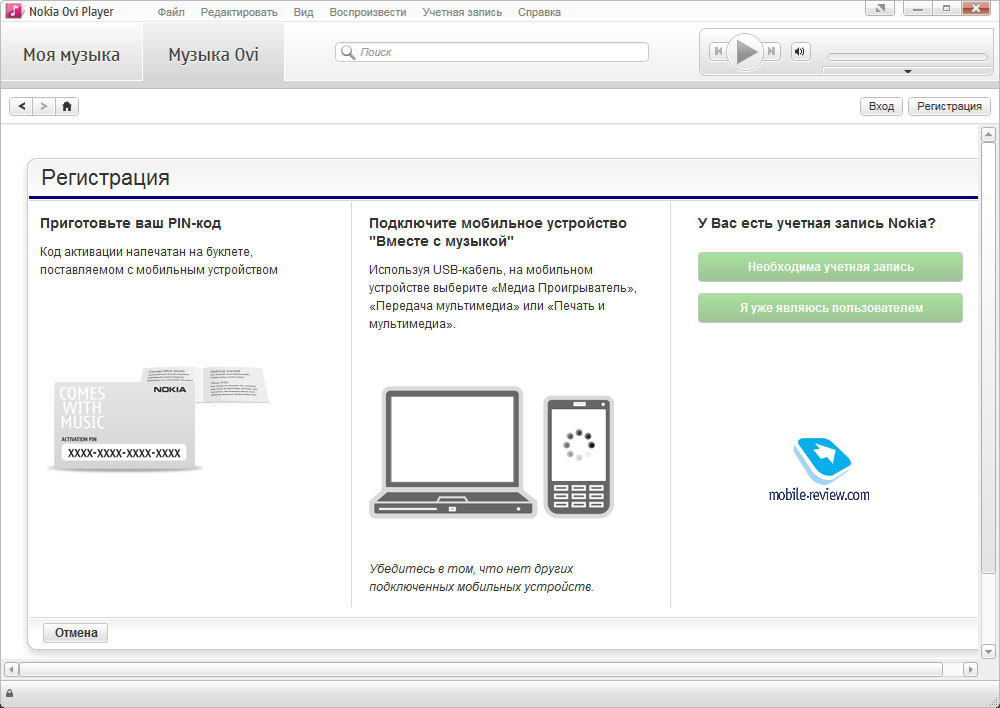The image size is (1000, 708).
Task: Click the Comes With Music PIN card image
Action: click(158, 419)
